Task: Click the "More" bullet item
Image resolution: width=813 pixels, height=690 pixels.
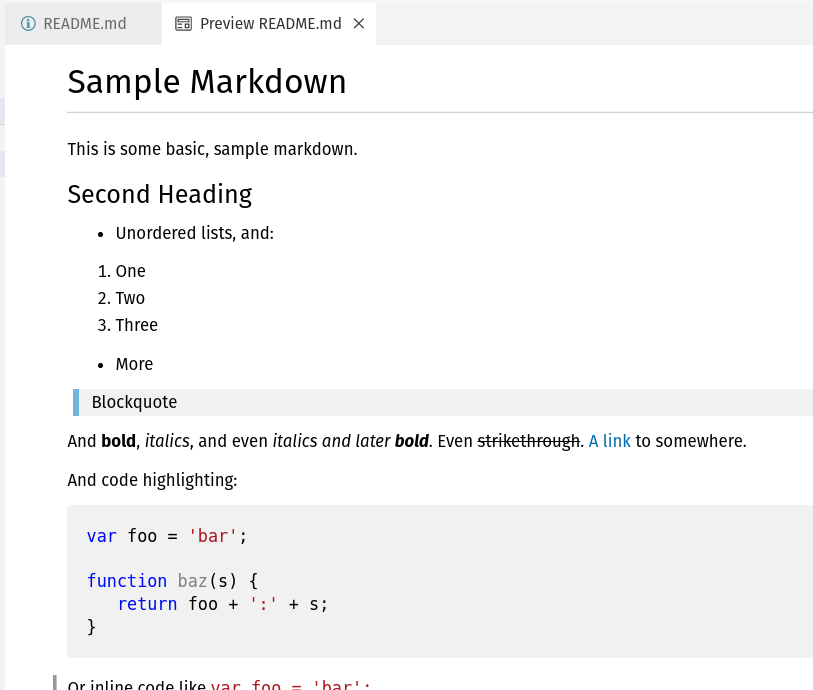Action: point(134,364)
